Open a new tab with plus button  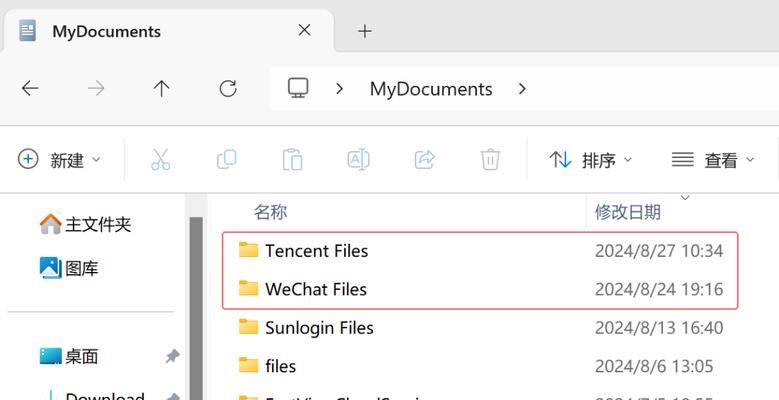pyautogui.click(x=365, y=31)
